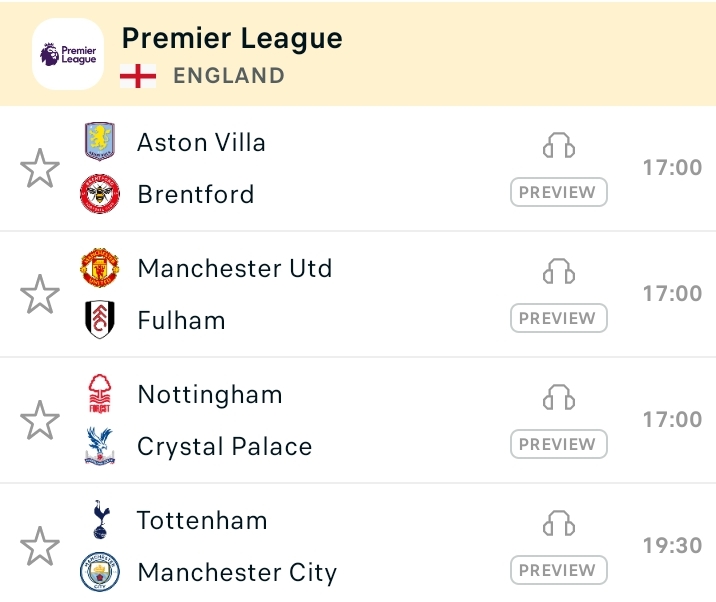Open the Premier League heading link

(x=232, y=39)
